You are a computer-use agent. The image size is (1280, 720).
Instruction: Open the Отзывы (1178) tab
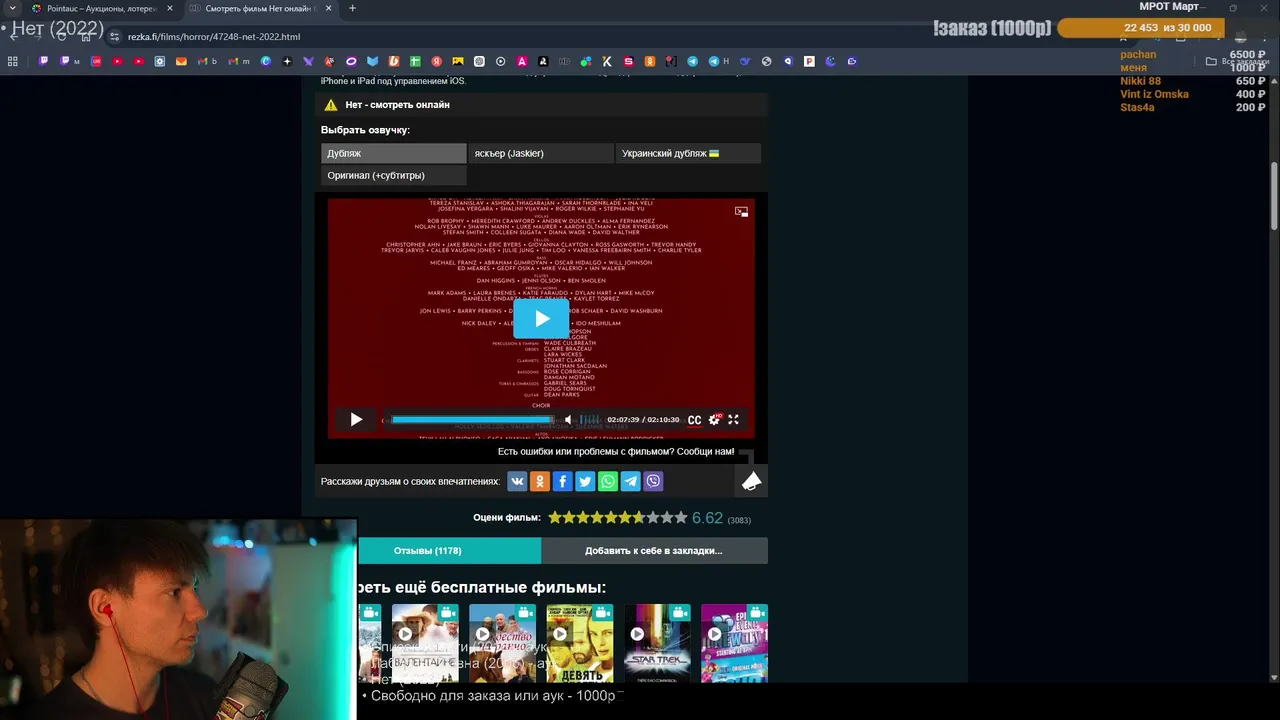pyautogui.click(x=449, y=550)
